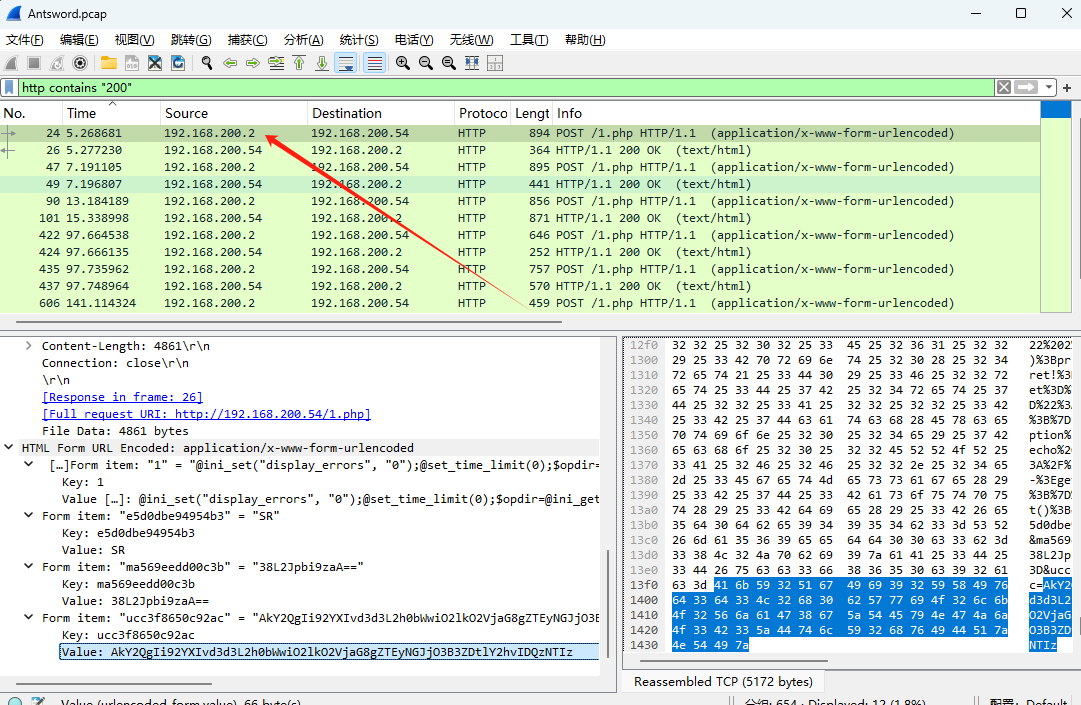Sort by the Info column header

tap(795, 113)
